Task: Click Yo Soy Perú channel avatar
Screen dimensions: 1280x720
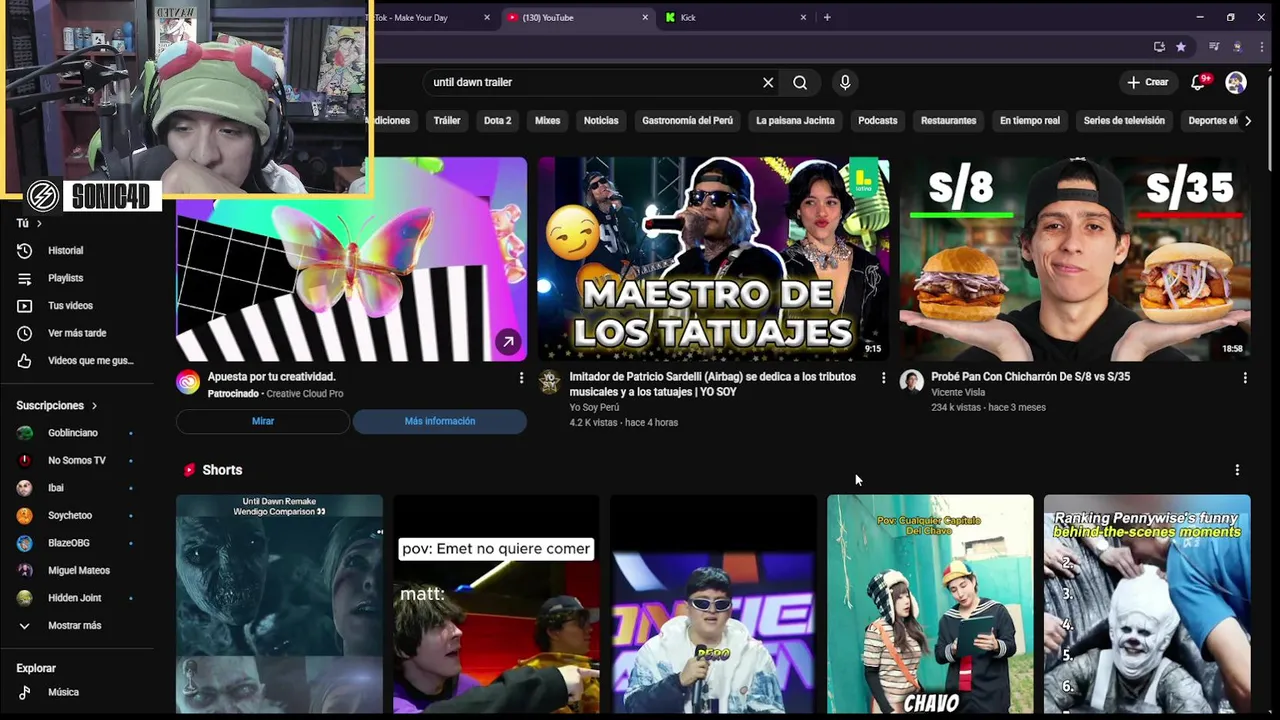Action: coord(549,381)
